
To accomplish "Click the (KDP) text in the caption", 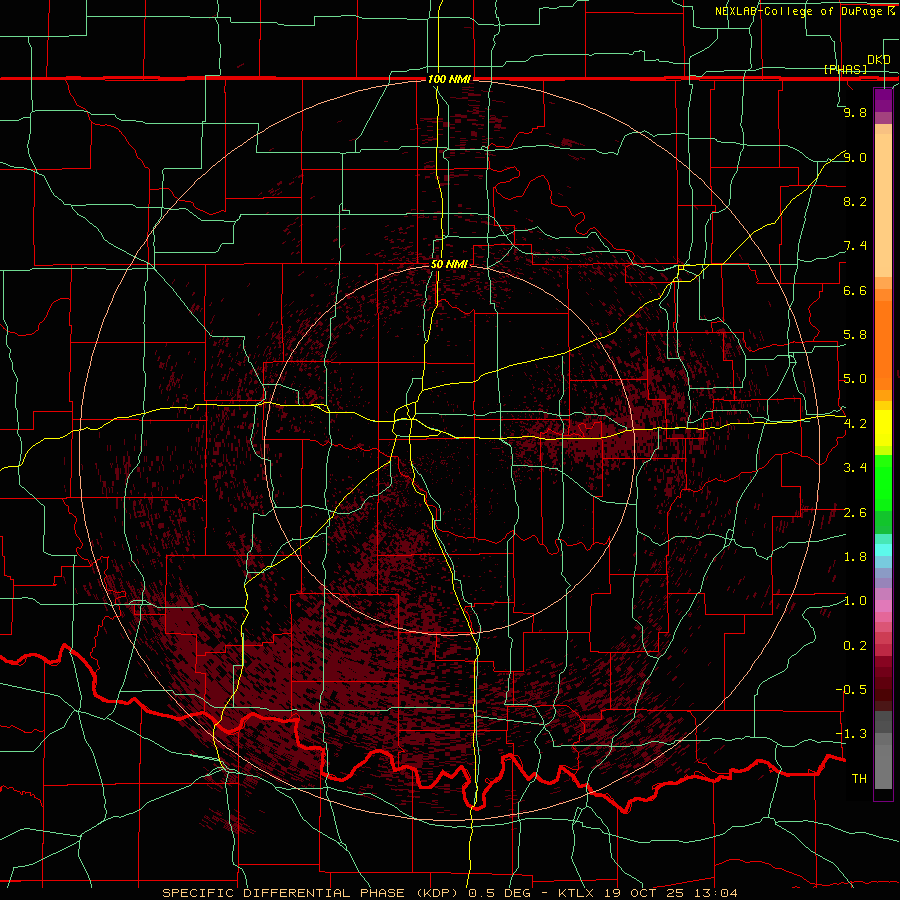I will pos(439,893).
